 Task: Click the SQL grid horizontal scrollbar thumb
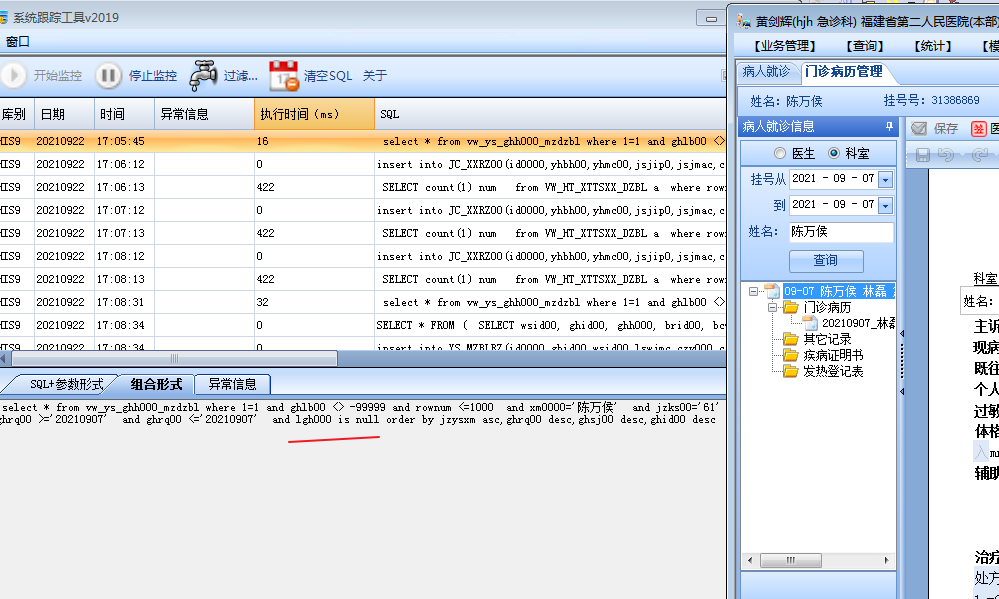tap(174, 359)
